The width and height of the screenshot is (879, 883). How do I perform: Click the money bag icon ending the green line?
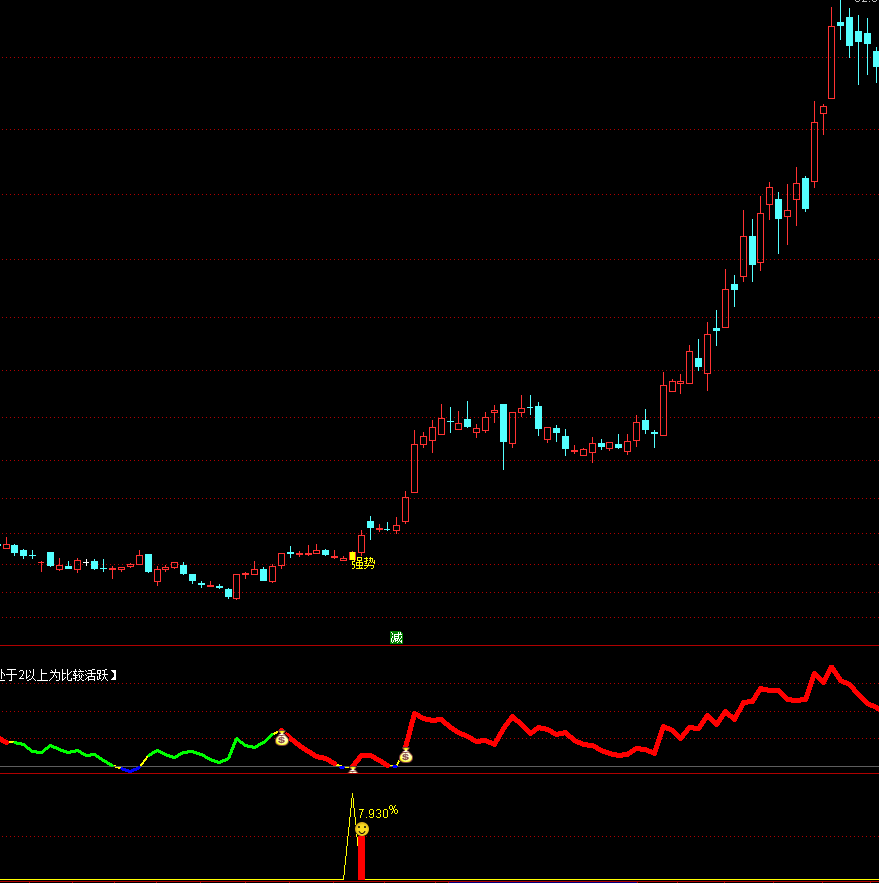pos(282,738)
